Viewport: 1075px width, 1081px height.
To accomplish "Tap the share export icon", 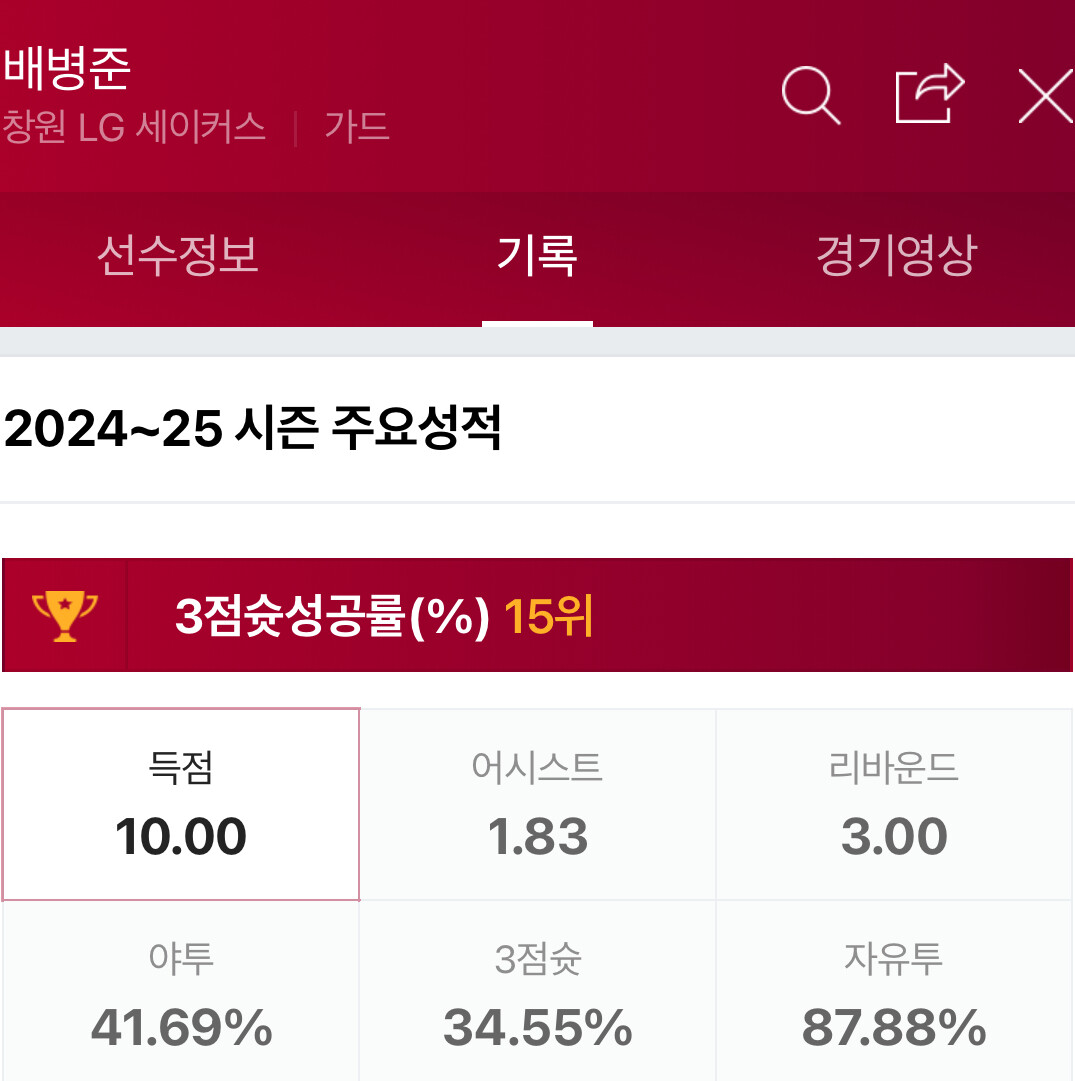I will point(929,95).
